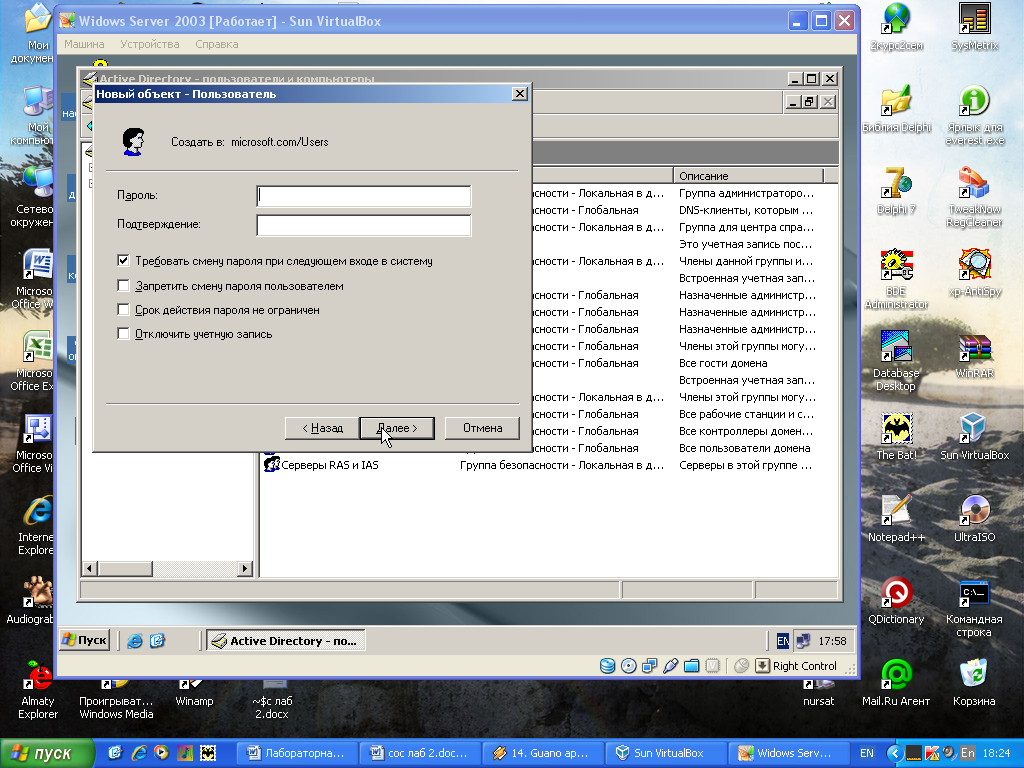Open the TweakNow RegCleaner desktop icon

coord(974,197)
